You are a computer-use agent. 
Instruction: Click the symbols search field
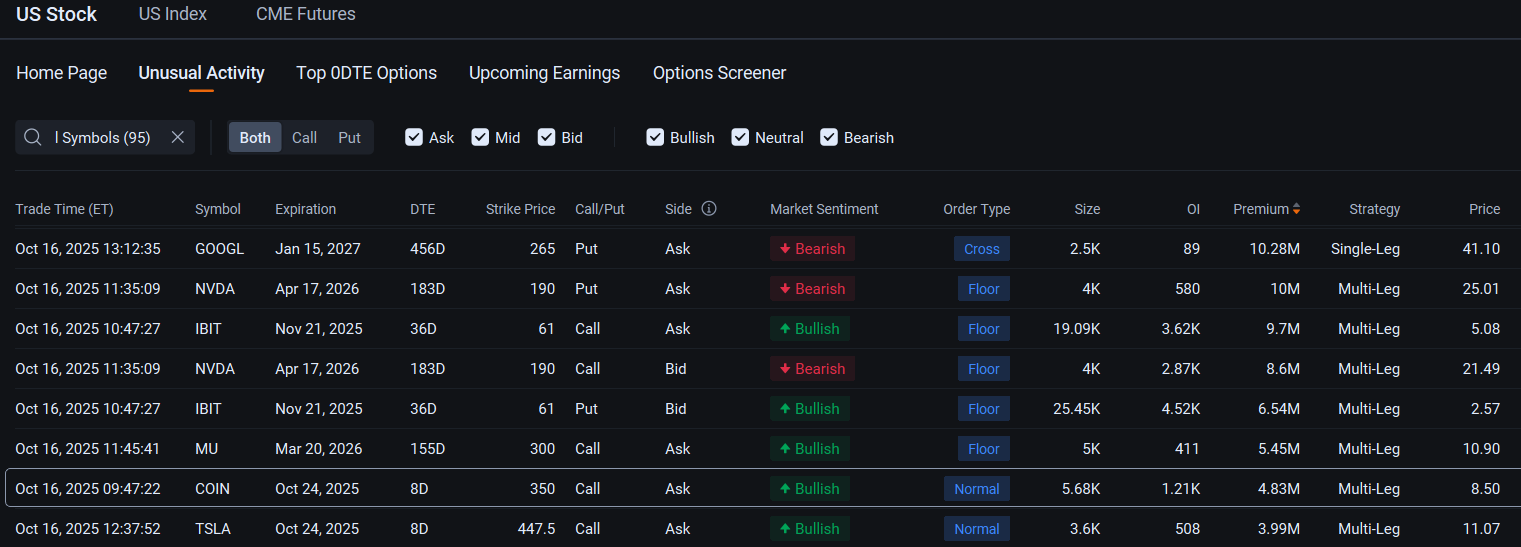(105, 138)
